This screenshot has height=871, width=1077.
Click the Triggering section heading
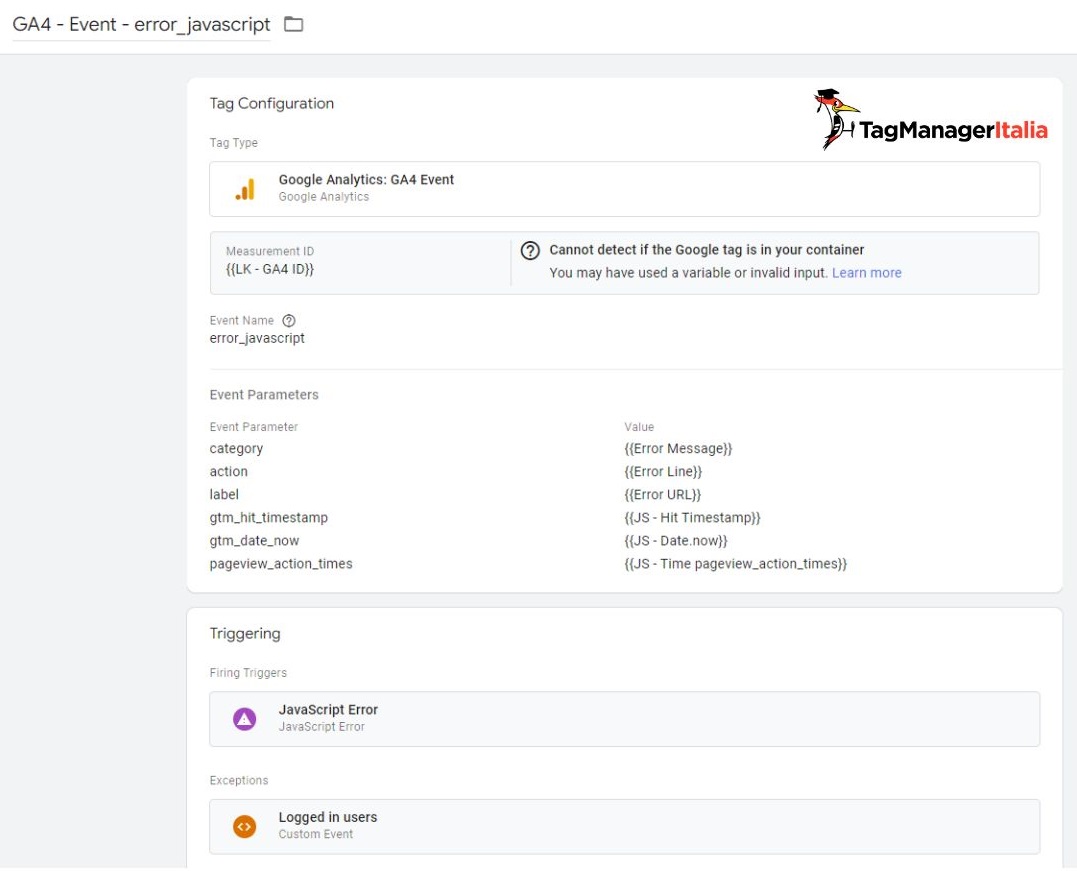click(x=245, y=634)
